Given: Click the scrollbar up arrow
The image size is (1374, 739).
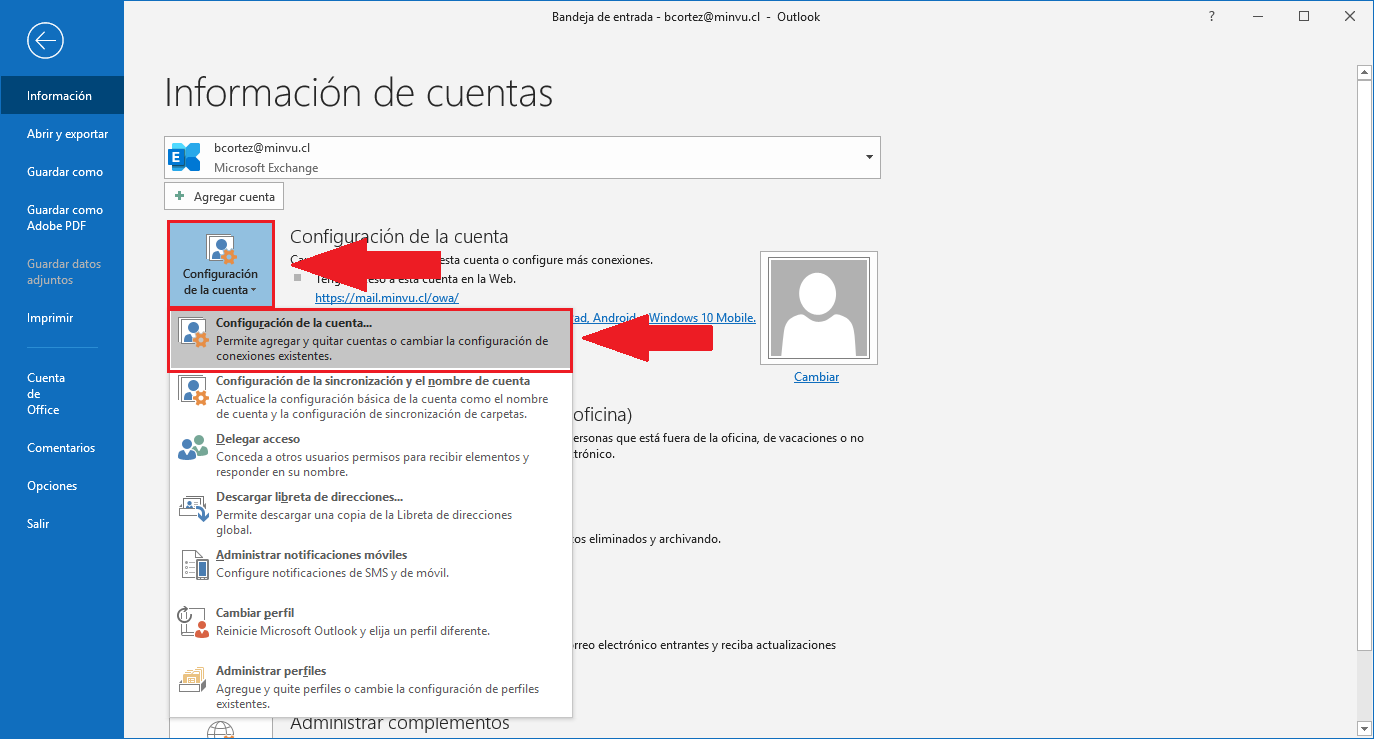Looking at the screenshot, I should pyautogui.click(x=1364, y=73).
